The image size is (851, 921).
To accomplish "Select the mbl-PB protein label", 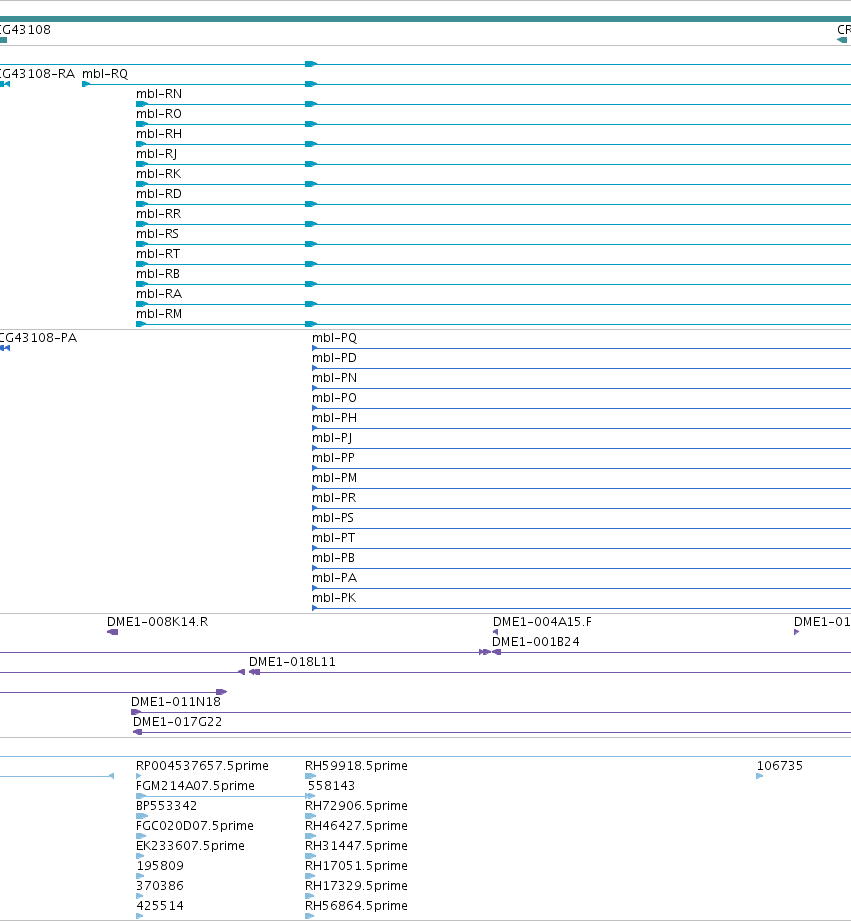I will 333,557.
